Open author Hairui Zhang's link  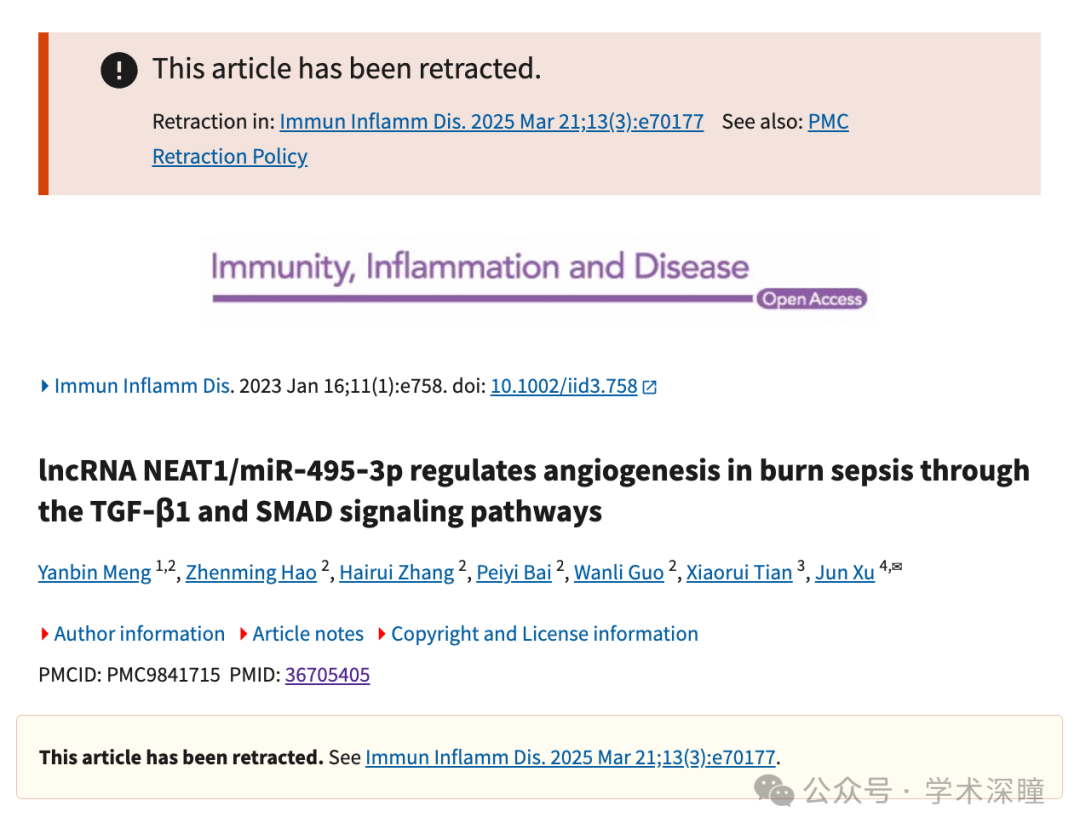click(397, 573)
